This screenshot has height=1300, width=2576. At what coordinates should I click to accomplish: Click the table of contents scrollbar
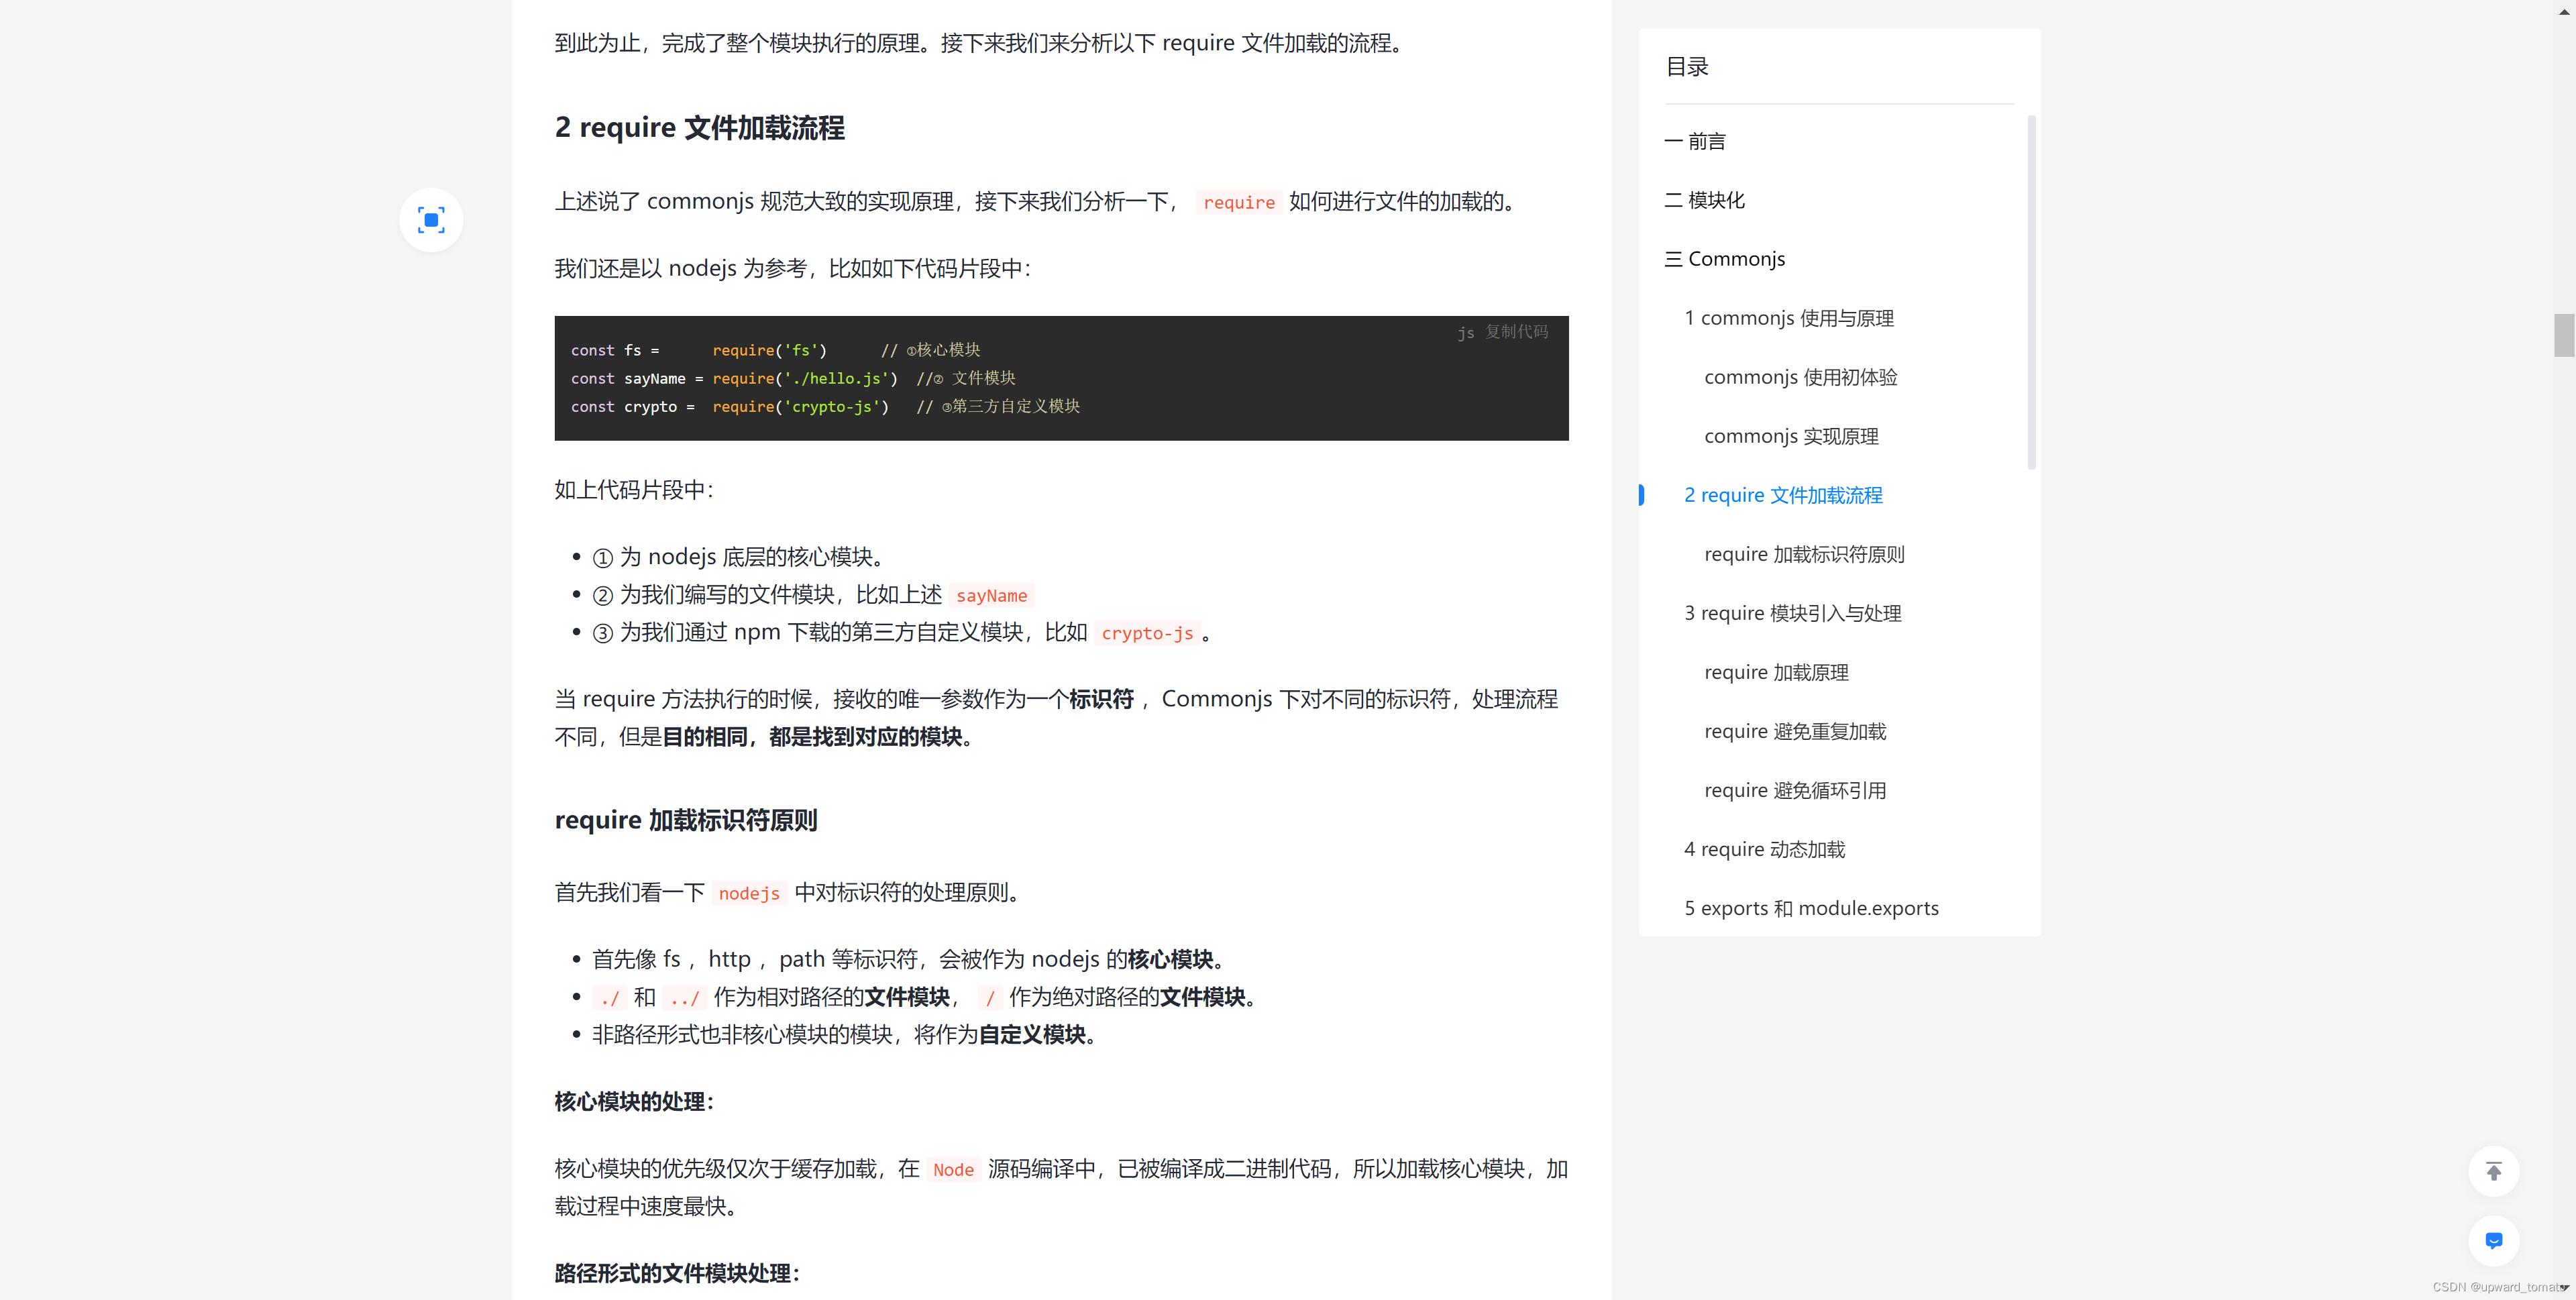pos(2031,292)
